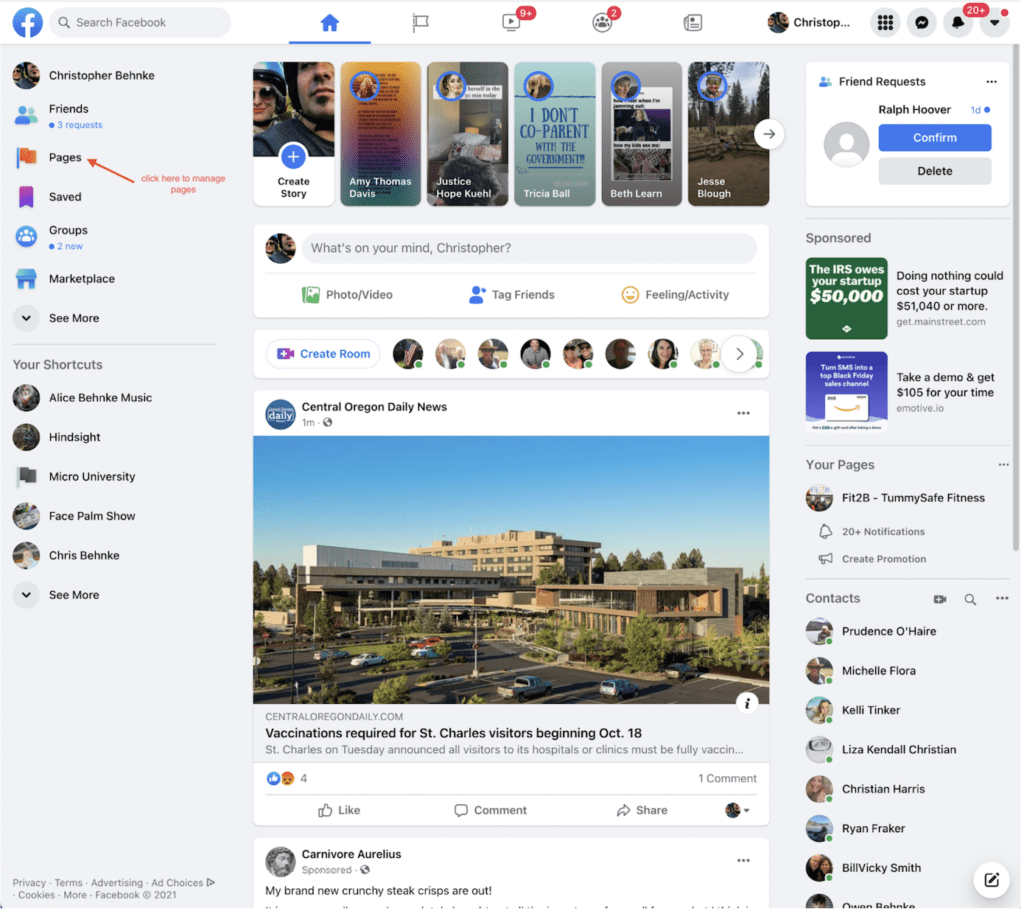Click Photo/Video post option
1024x911 pixels.
(x=347, y=295)
